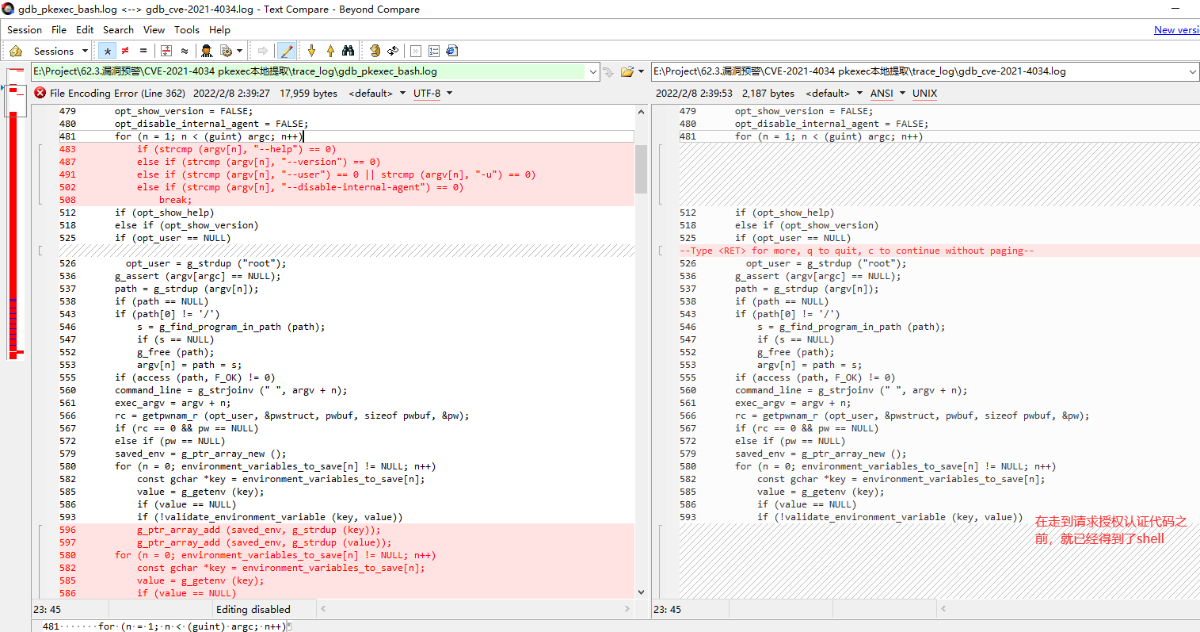Go to previous difference up arrow
This screenshot has width=1200, height=632.
(x=330, y=50)
